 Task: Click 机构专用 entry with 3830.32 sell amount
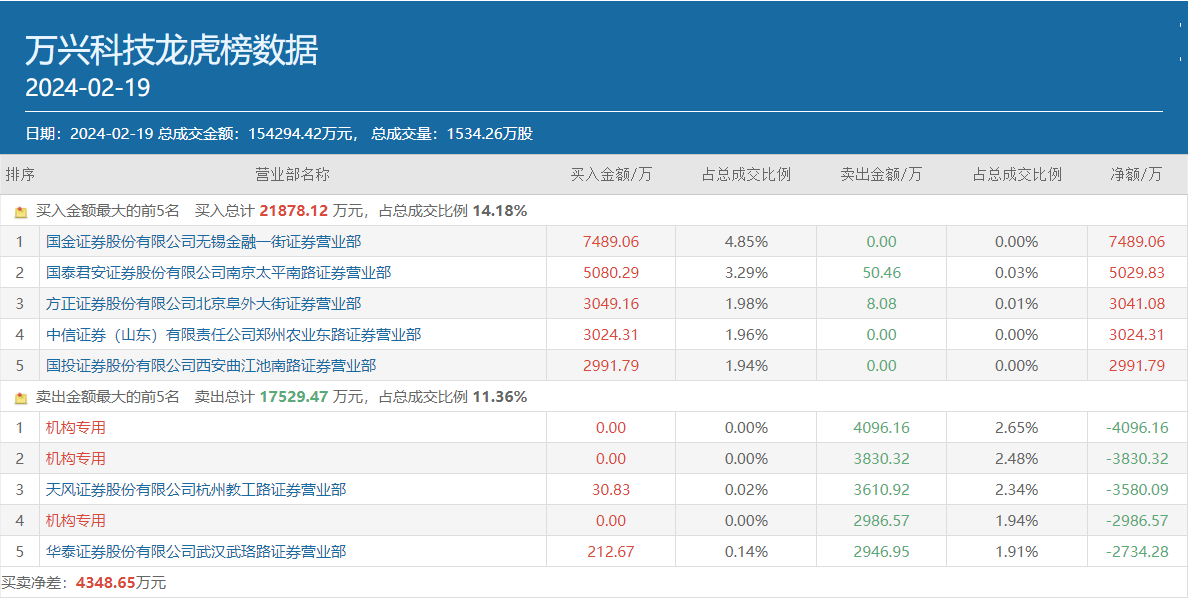(75, 459)
